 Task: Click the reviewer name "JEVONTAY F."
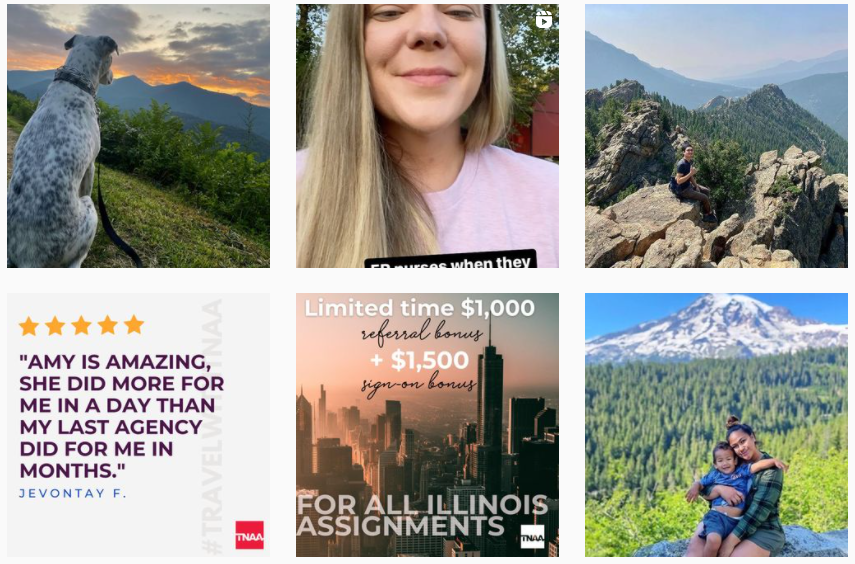point(73,494)
